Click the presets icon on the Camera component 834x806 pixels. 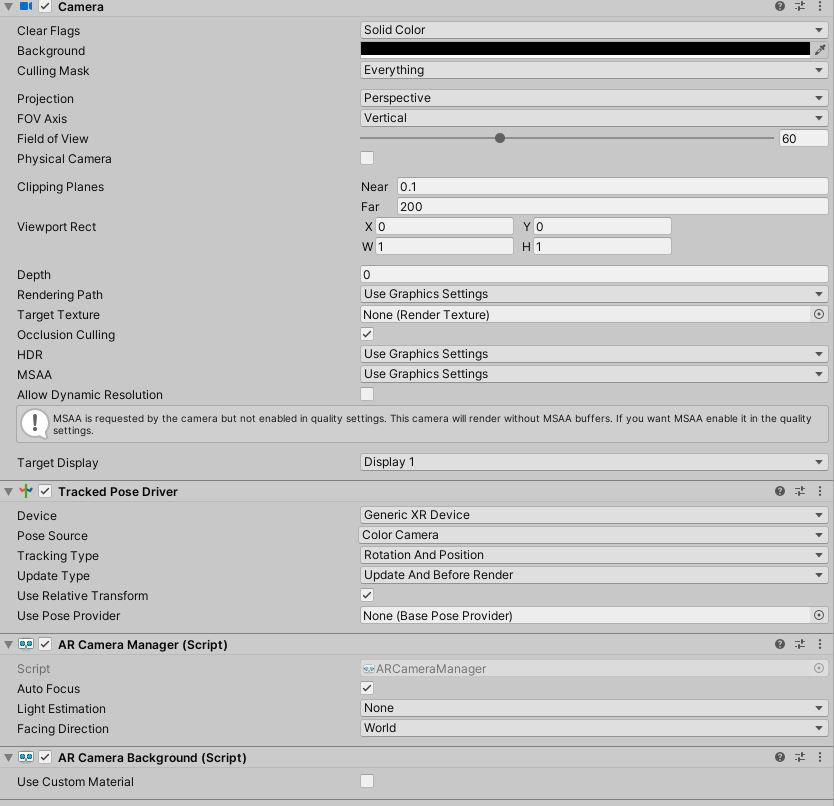coord(800,7)
